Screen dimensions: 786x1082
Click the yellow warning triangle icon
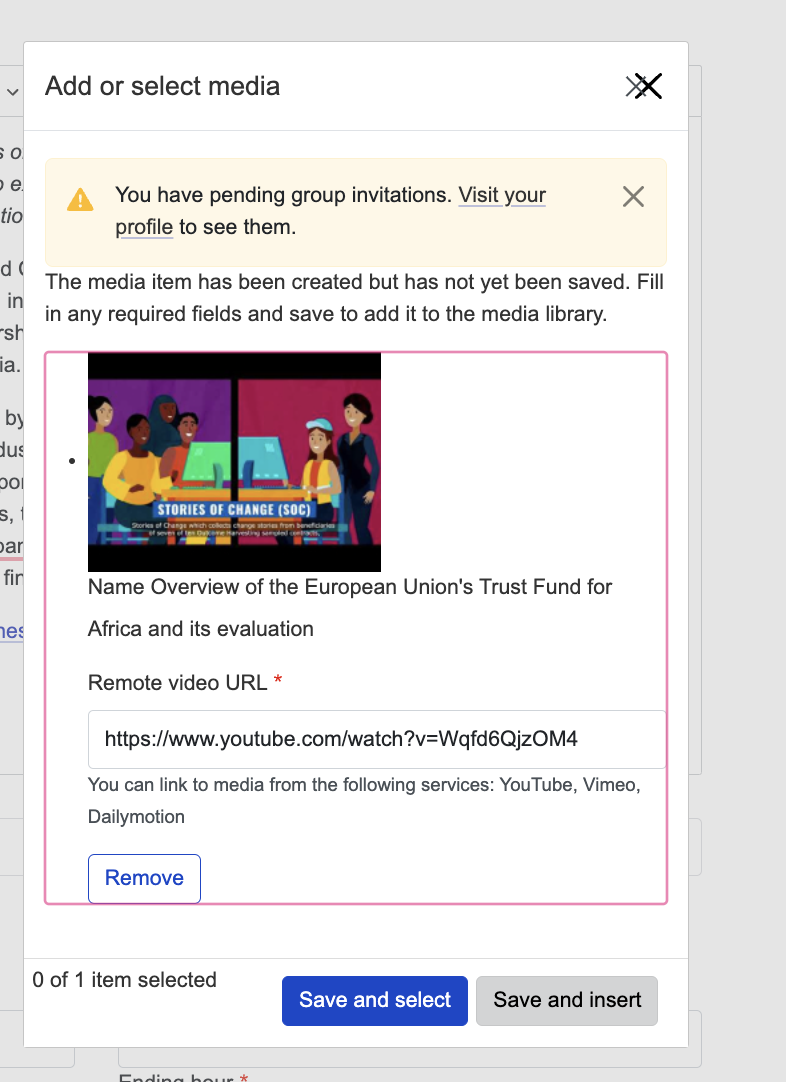[x=80, y=200]
